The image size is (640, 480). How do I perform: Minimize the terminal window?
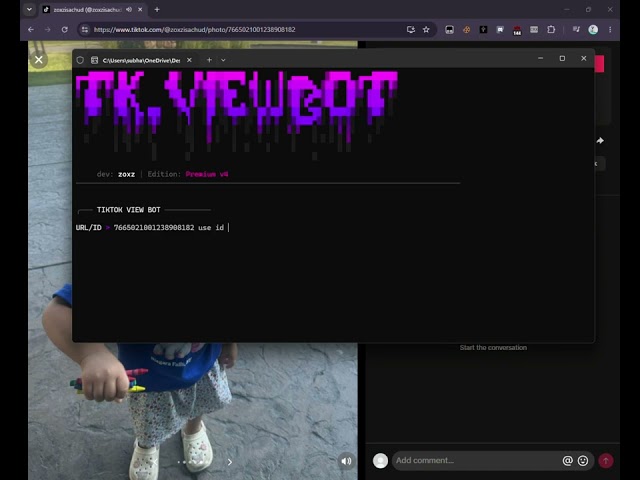[x=540, y=58]
